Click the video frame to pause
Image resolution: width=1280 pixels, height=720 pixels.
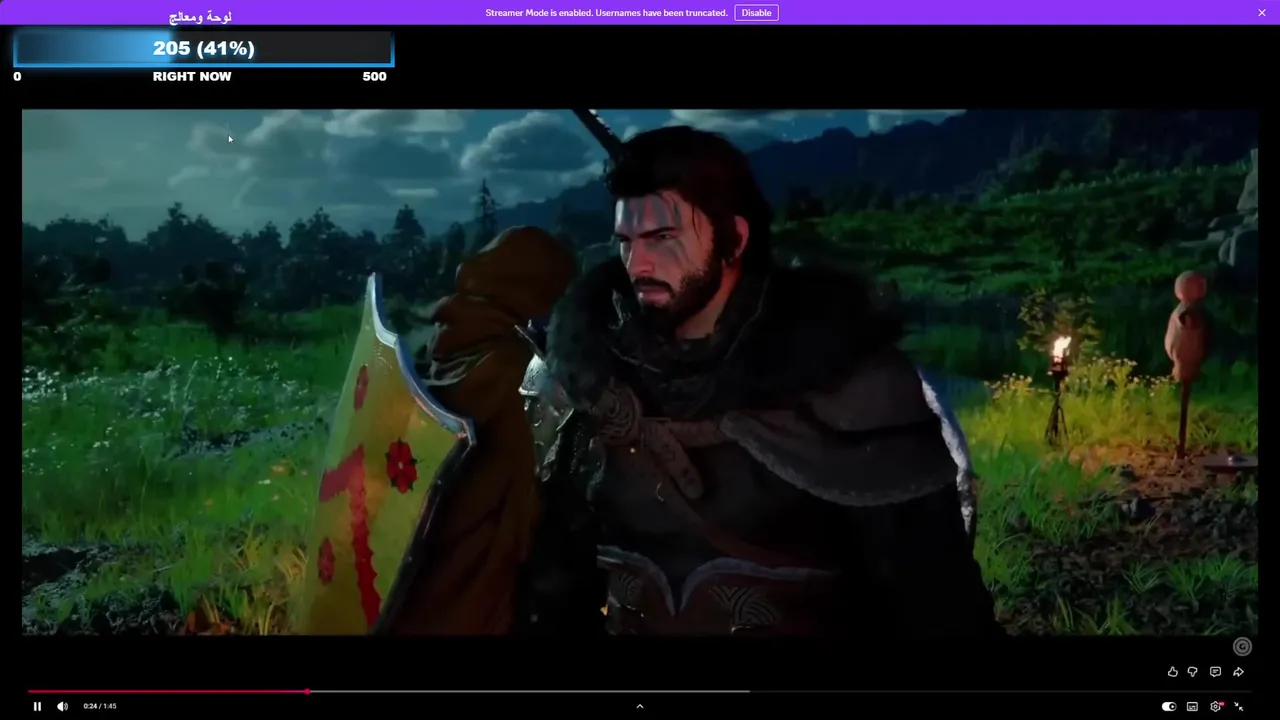tap(640, 372)
